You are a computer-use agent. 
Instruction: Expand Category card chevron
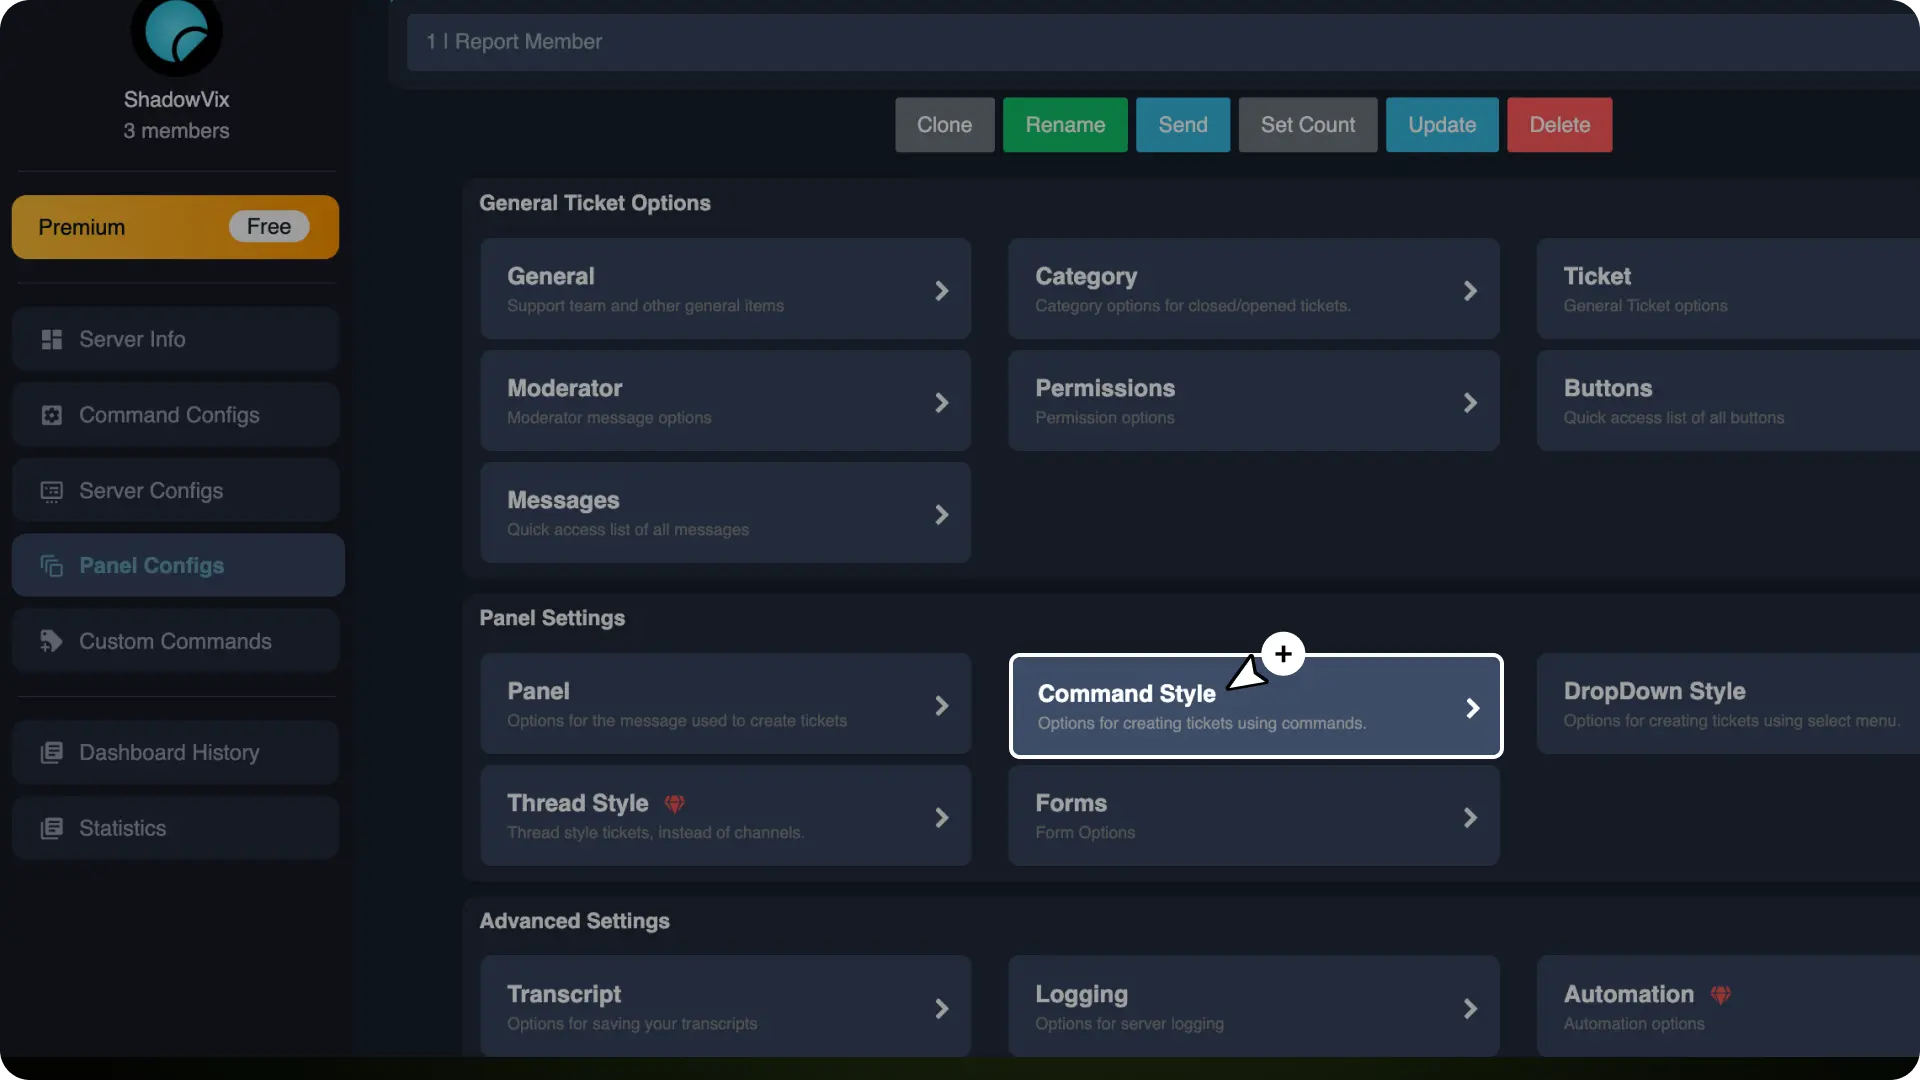1470,291
